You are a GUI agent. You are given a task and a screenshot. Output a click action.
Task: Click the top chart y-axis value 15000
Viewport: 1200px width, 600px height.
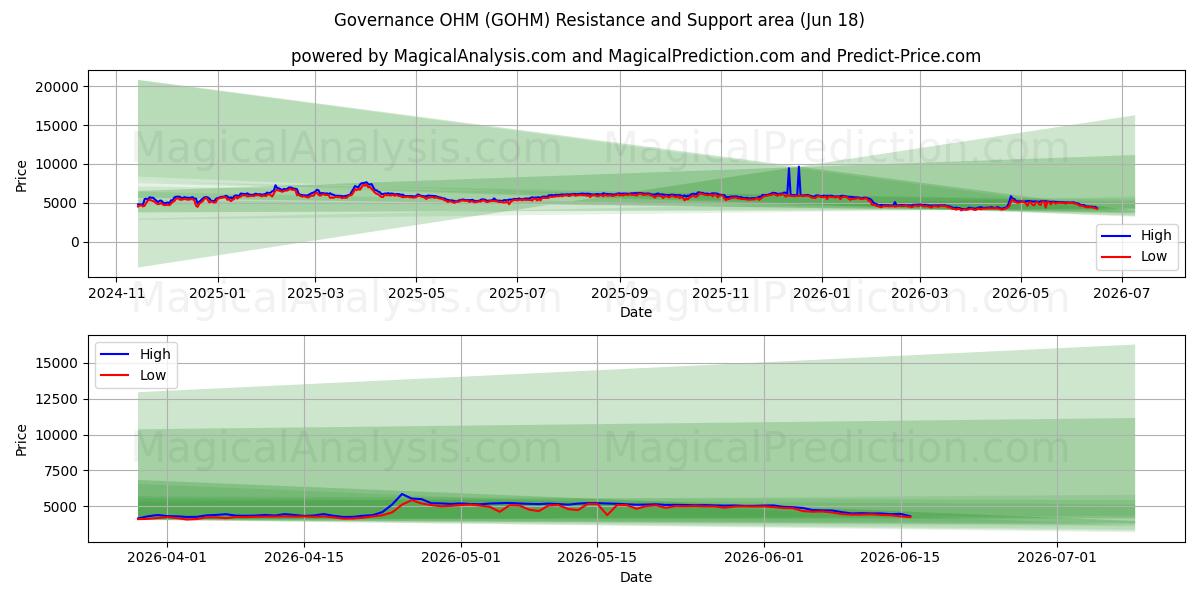[55, 126]
